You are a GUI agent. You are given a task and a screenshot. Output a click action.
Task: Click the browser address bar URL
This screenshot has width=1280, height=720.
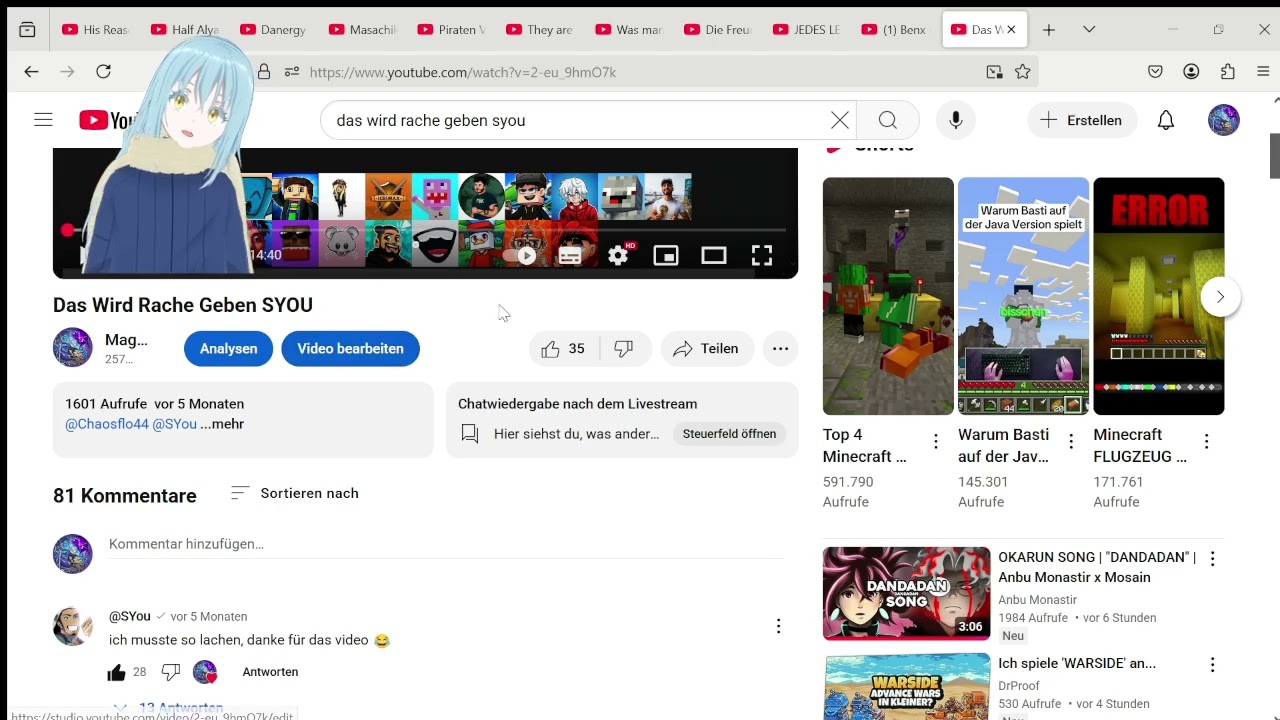pos(463,72)
